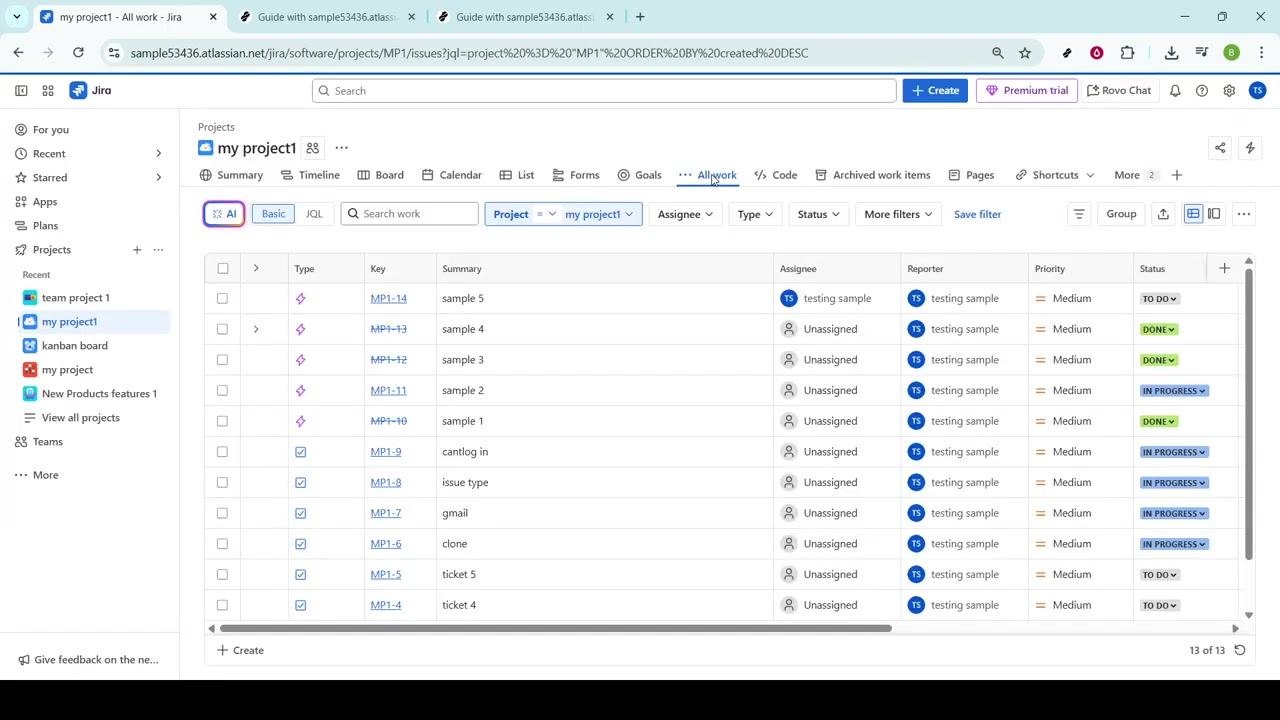Open the Calendar tab
1280x720 pixels.
[451, 175]
